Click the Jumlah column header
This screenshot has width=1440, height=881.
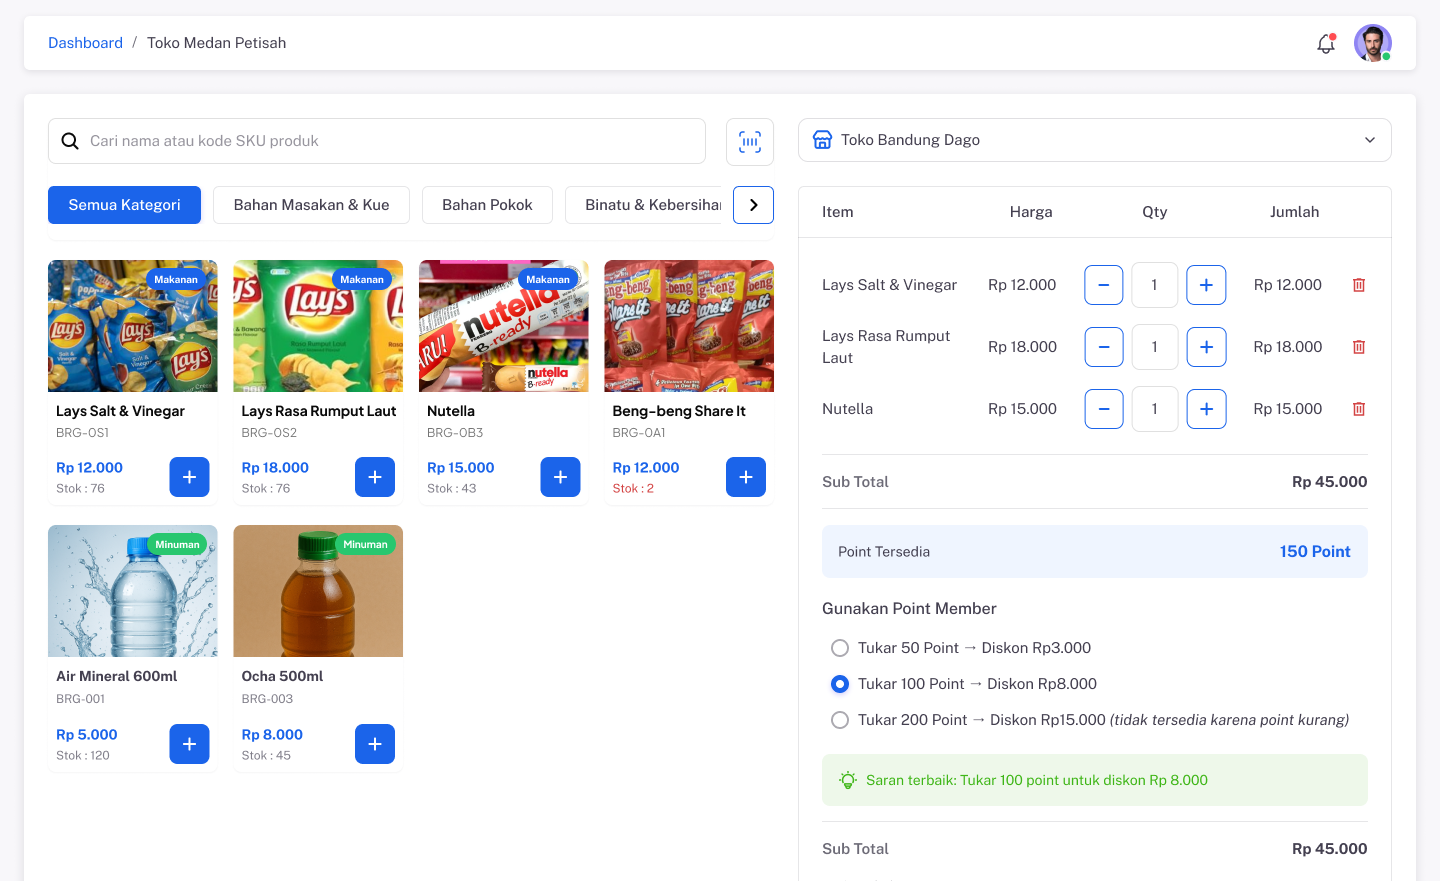[x=1294, y=212]
